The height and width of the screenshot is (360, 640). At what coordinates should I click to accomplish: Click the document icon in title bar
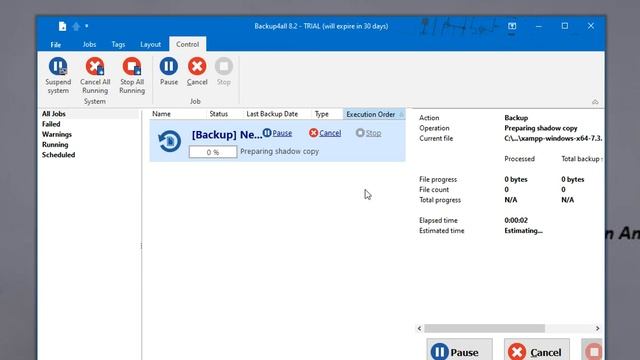62,27
